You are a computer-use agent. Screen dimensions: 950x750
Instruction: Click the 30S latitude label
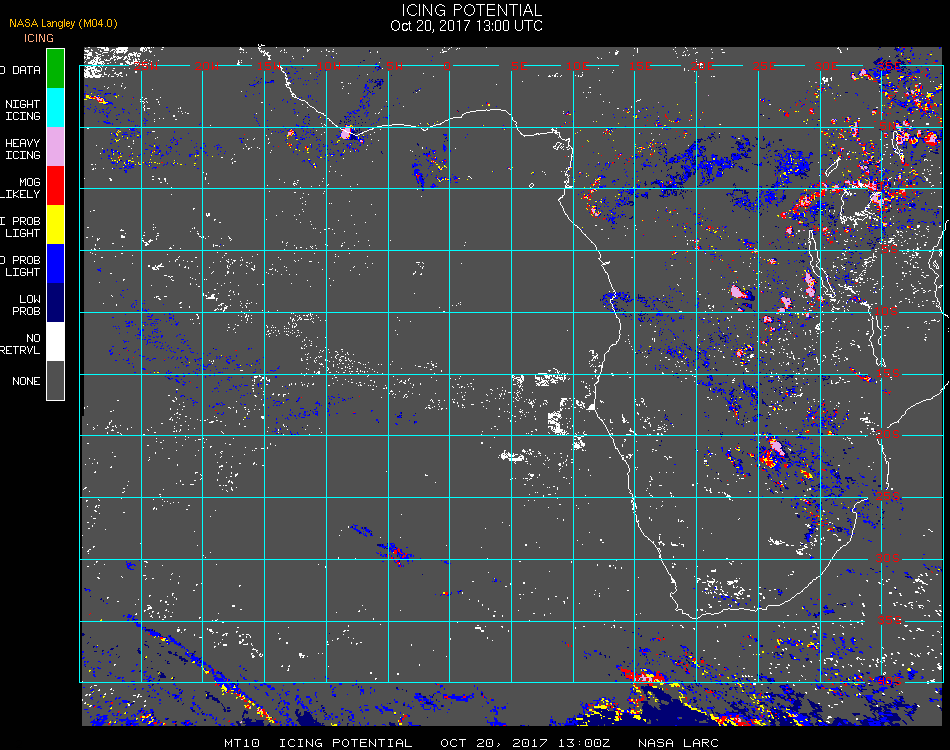pyautogui.click(x=888, y=559)
